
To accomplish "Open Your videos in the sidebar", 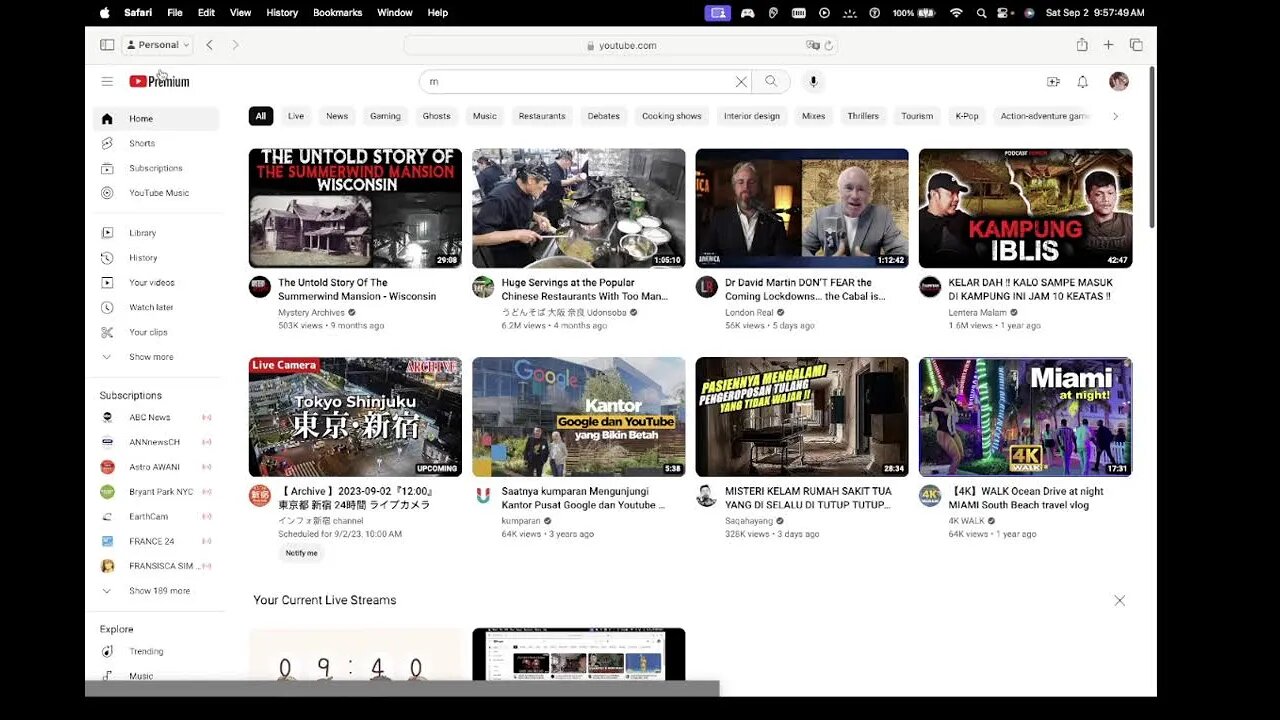I will (156, 283).
